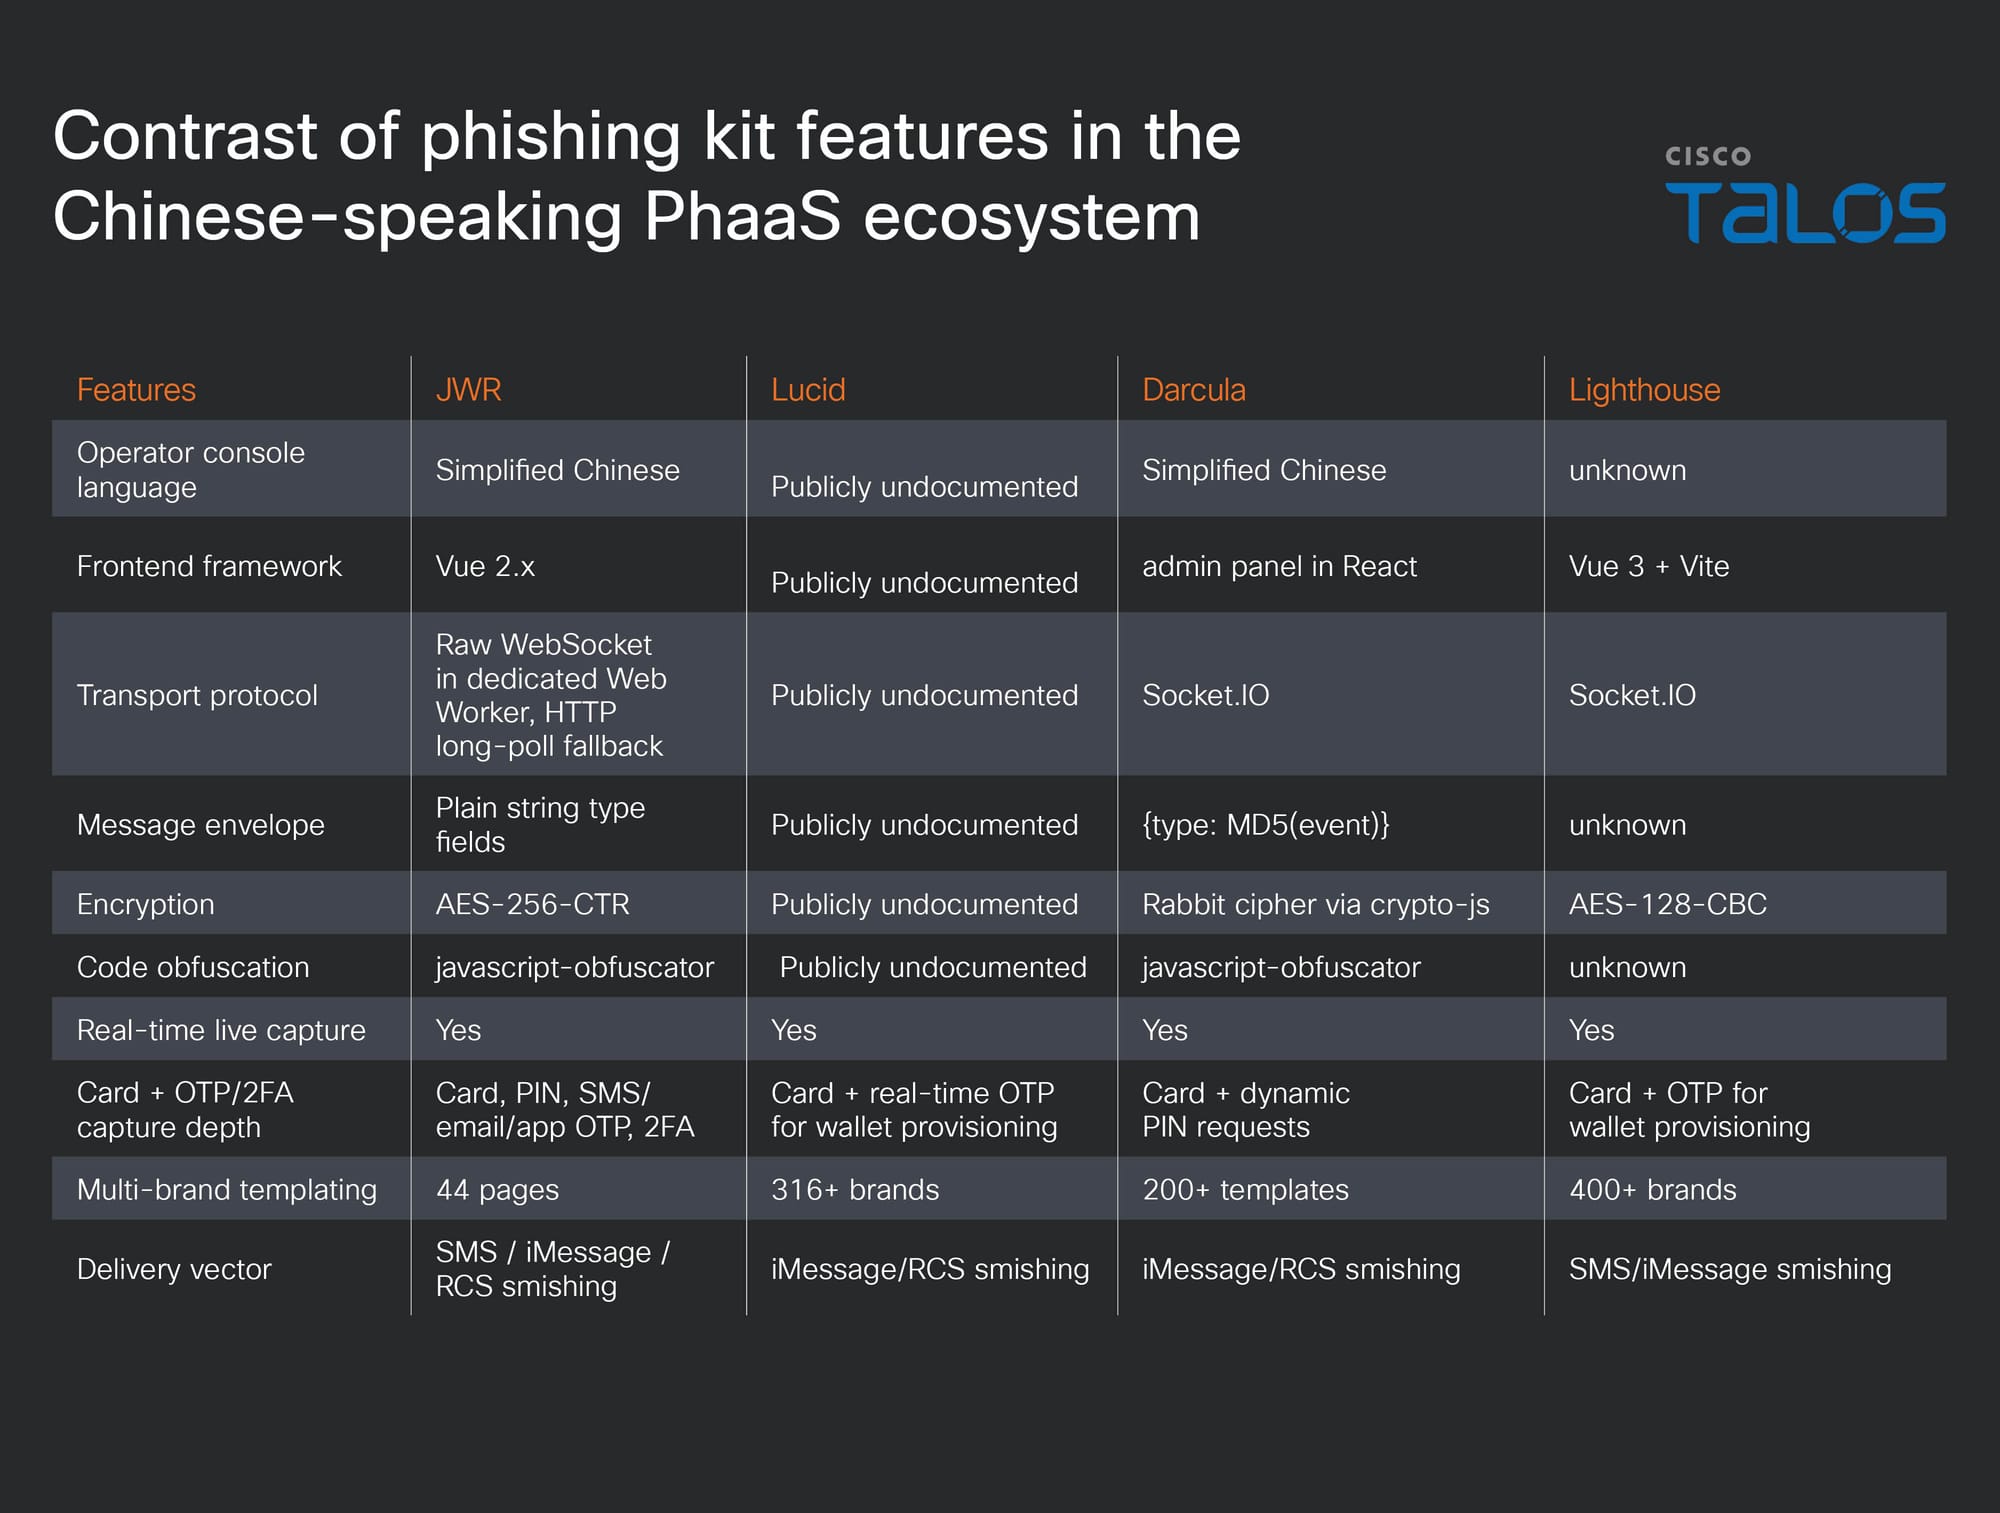Select the Operator console language row label
The image size is (2000, 1513).
pyautogui.click(x=191, y=469)
